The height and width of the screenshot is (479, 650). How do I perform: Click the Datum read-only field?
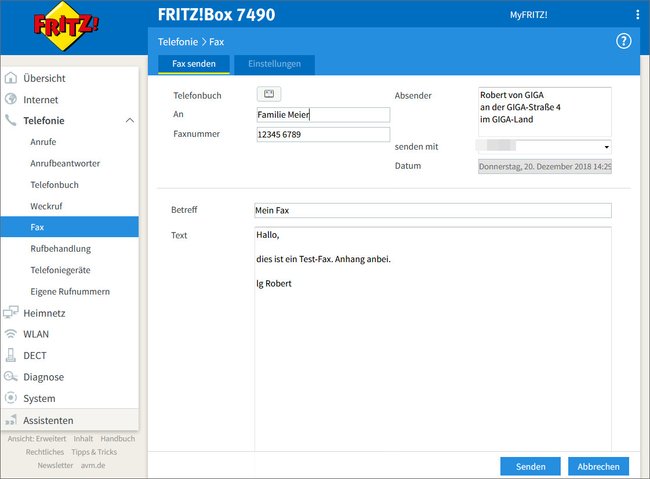(x=545, y=166)
